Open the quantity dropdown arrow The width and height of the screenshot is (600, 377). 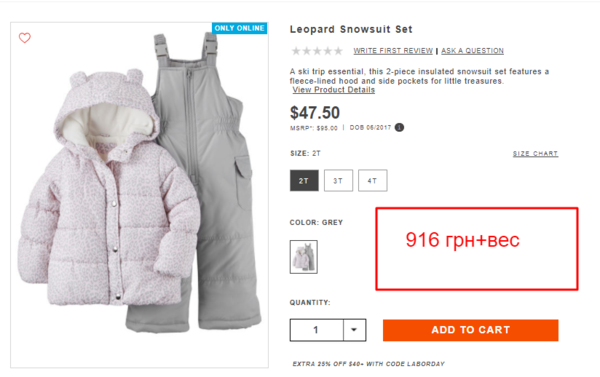[354, 330]
